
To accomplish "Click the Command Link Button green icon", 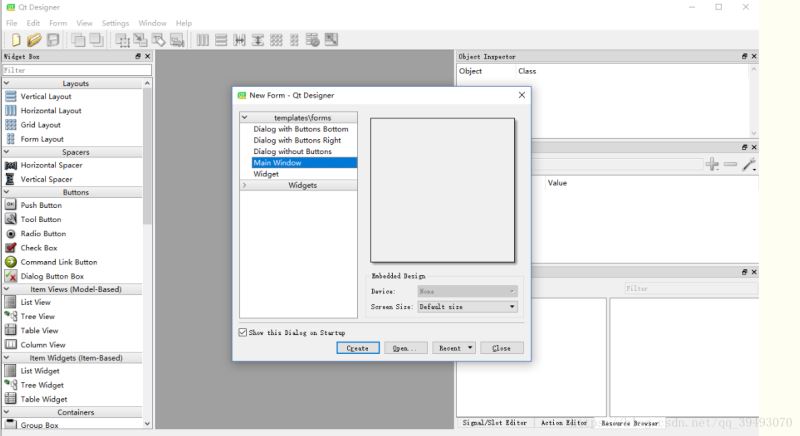I will pos(11,262).
